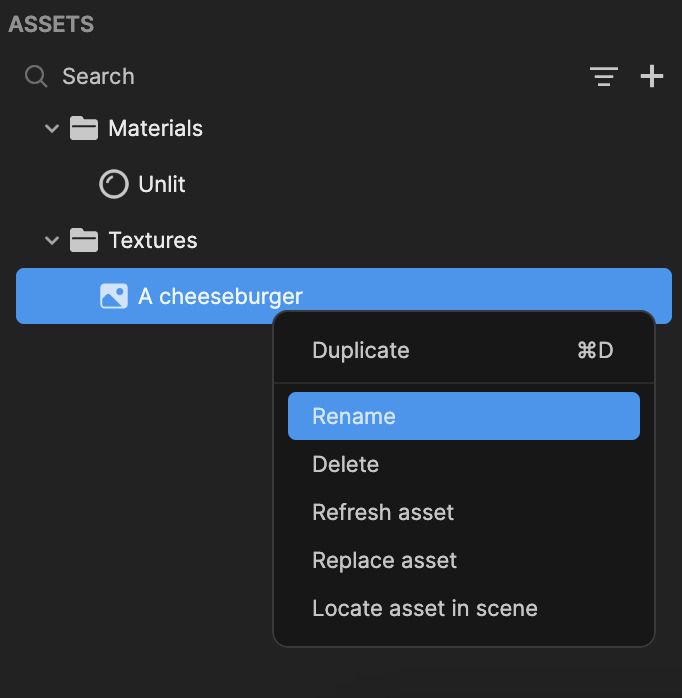Click the search magnifier icon
This screenshot has height=698, width=682.
[36, 76]
